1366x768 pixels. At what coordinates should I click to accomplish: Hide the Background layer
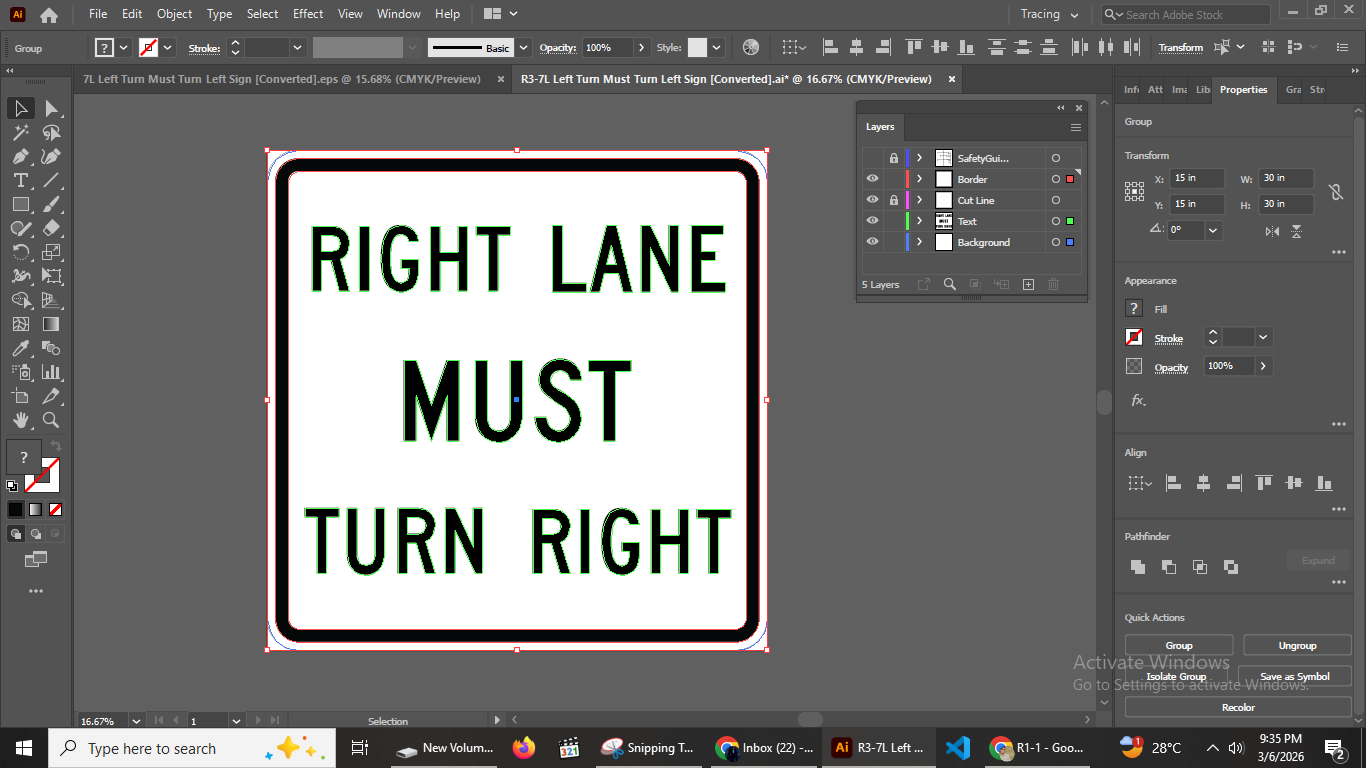click(x=872, y=242)
